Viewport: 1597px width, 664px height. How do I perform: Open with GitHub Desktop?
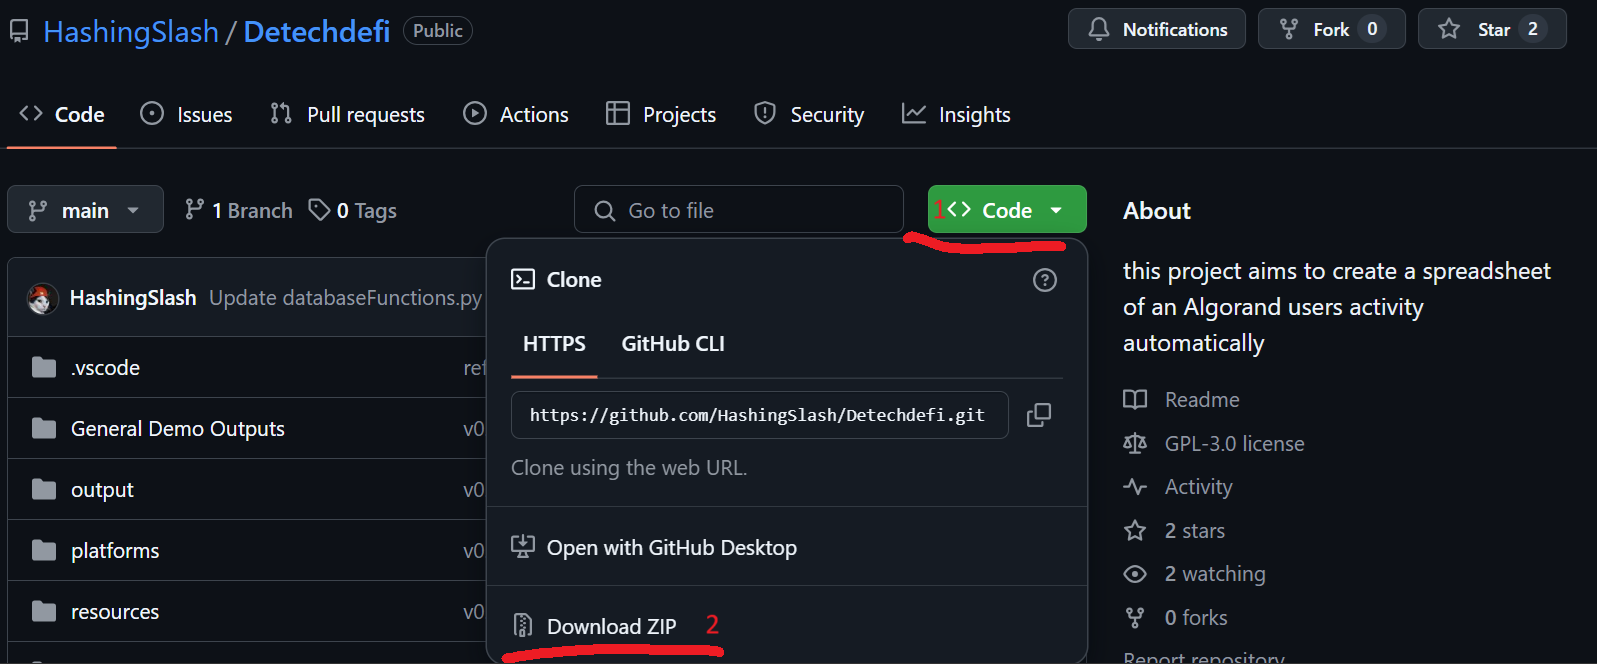coord(671,548)
